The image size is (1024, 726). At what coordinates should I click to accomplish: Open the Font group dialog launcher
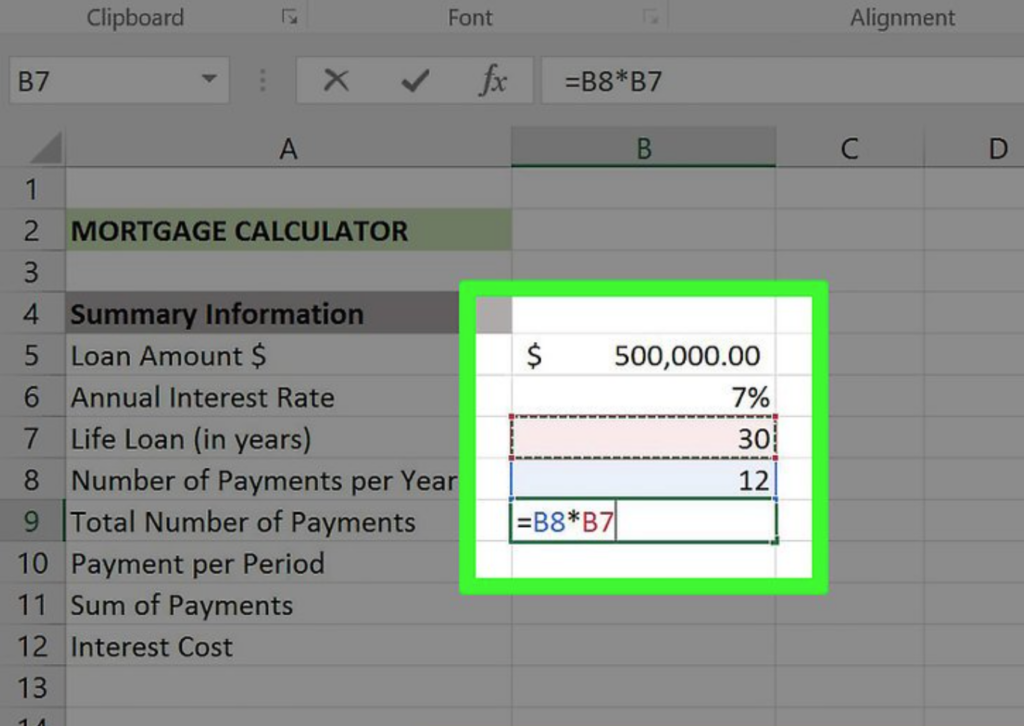pos(651,17)
